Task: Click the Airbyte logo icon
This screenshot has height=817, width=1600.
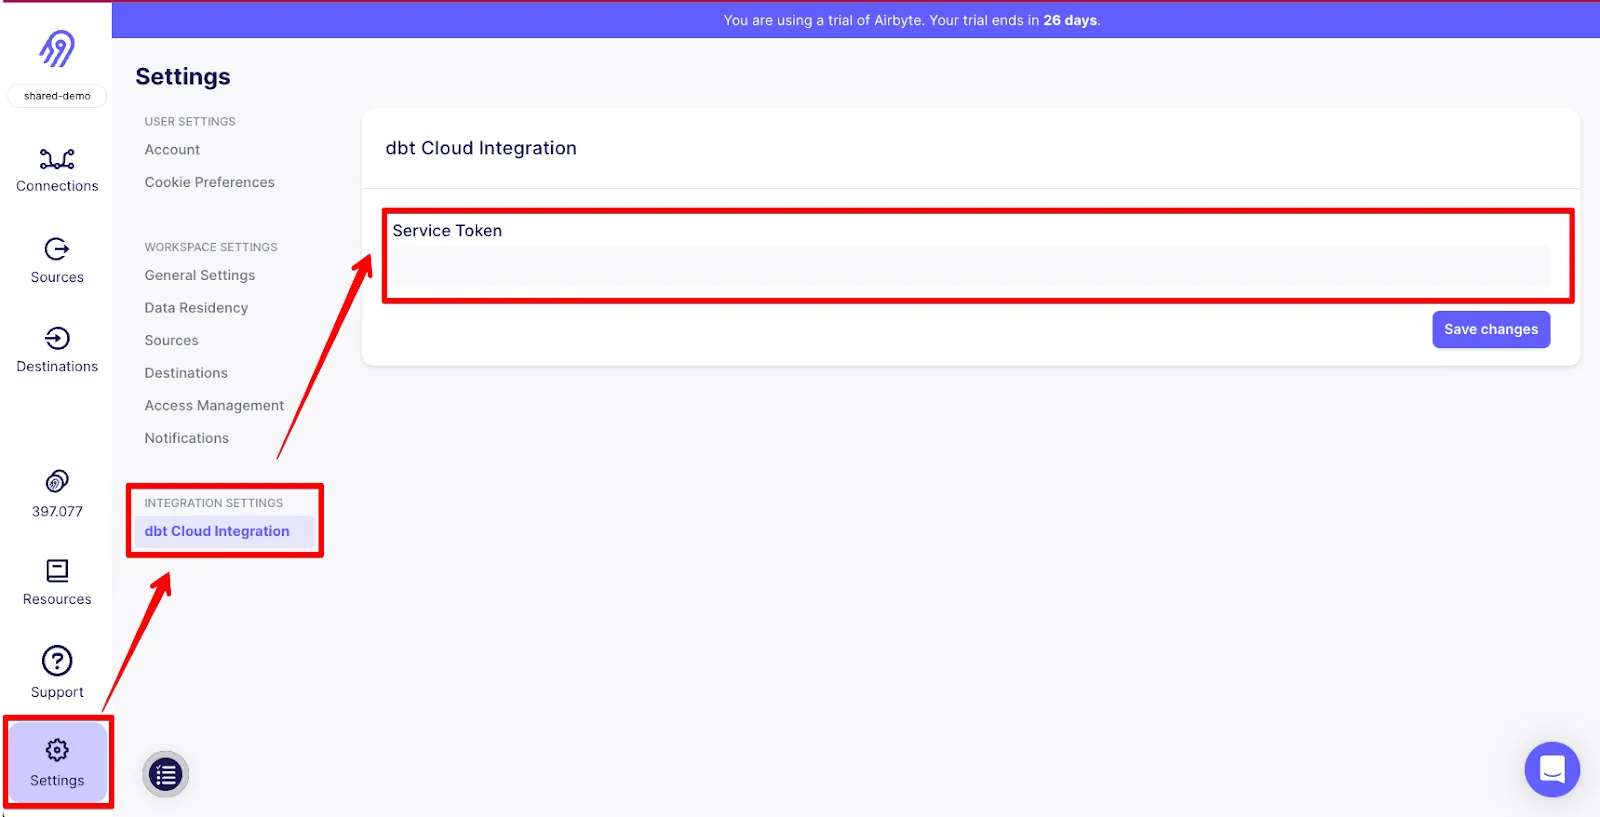Action: point(57,48)
